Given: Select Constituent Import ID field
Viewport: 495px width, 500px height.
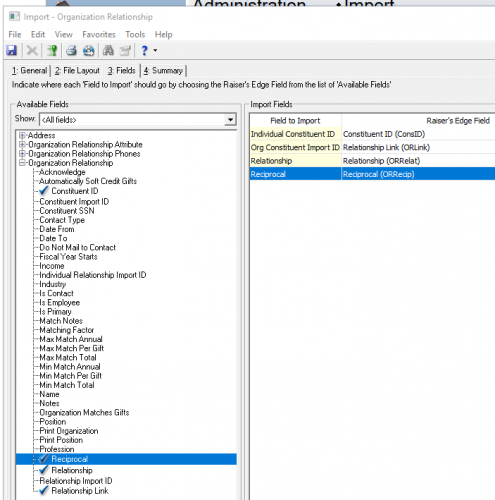Looking at the screenshot, I should [74, 202].
